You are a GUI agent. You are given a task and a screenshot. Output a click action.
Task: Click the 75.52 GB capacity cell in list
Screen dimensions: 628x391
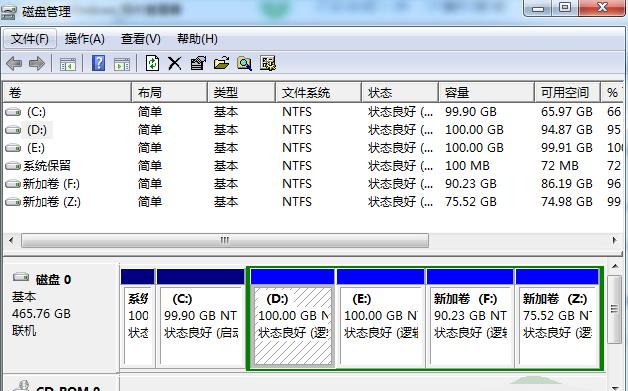[x=471, y=202]
